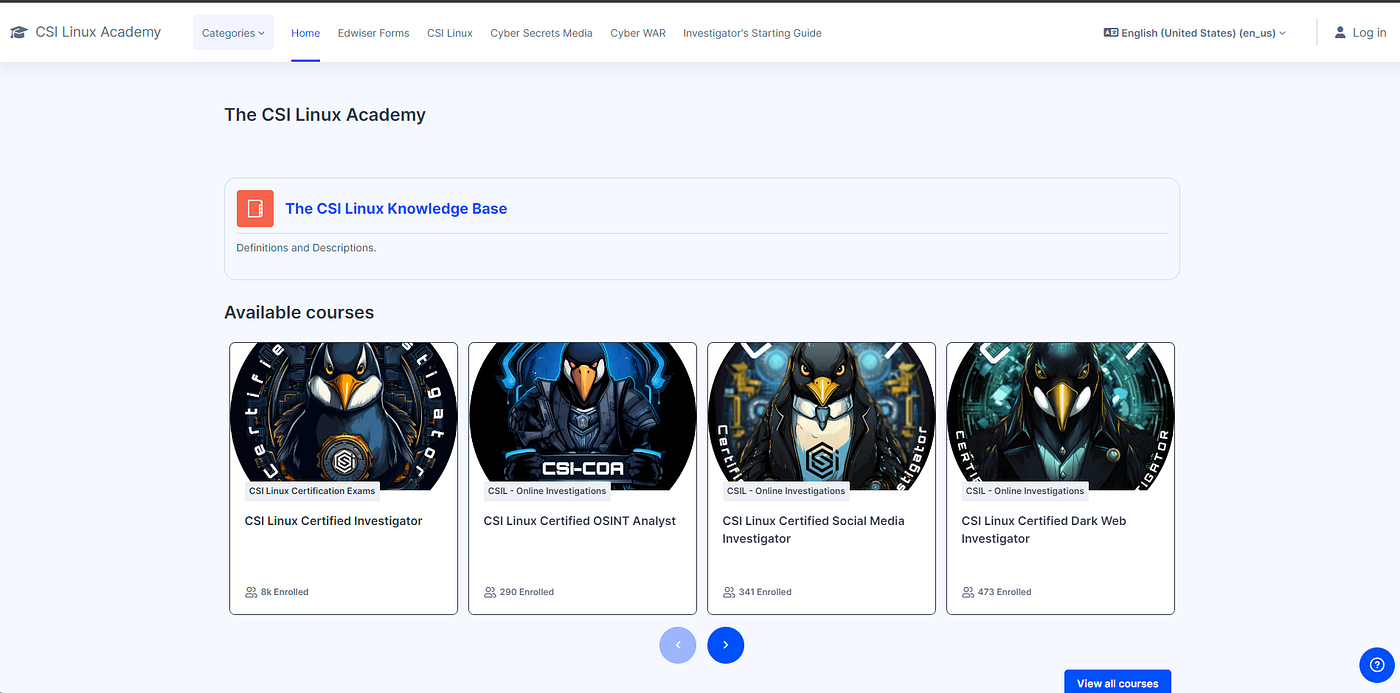Click the red Knowledge Base book icon

[255, 208]
